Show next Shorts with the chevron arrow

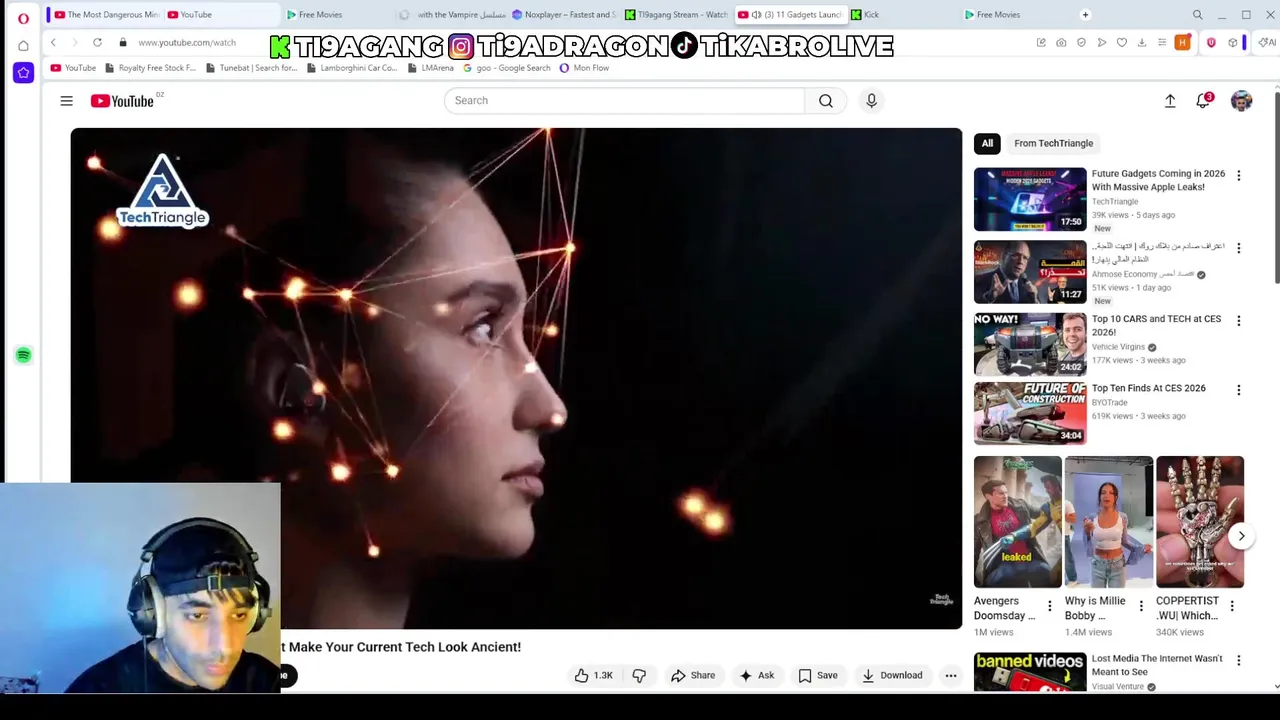coord(1241,536)
